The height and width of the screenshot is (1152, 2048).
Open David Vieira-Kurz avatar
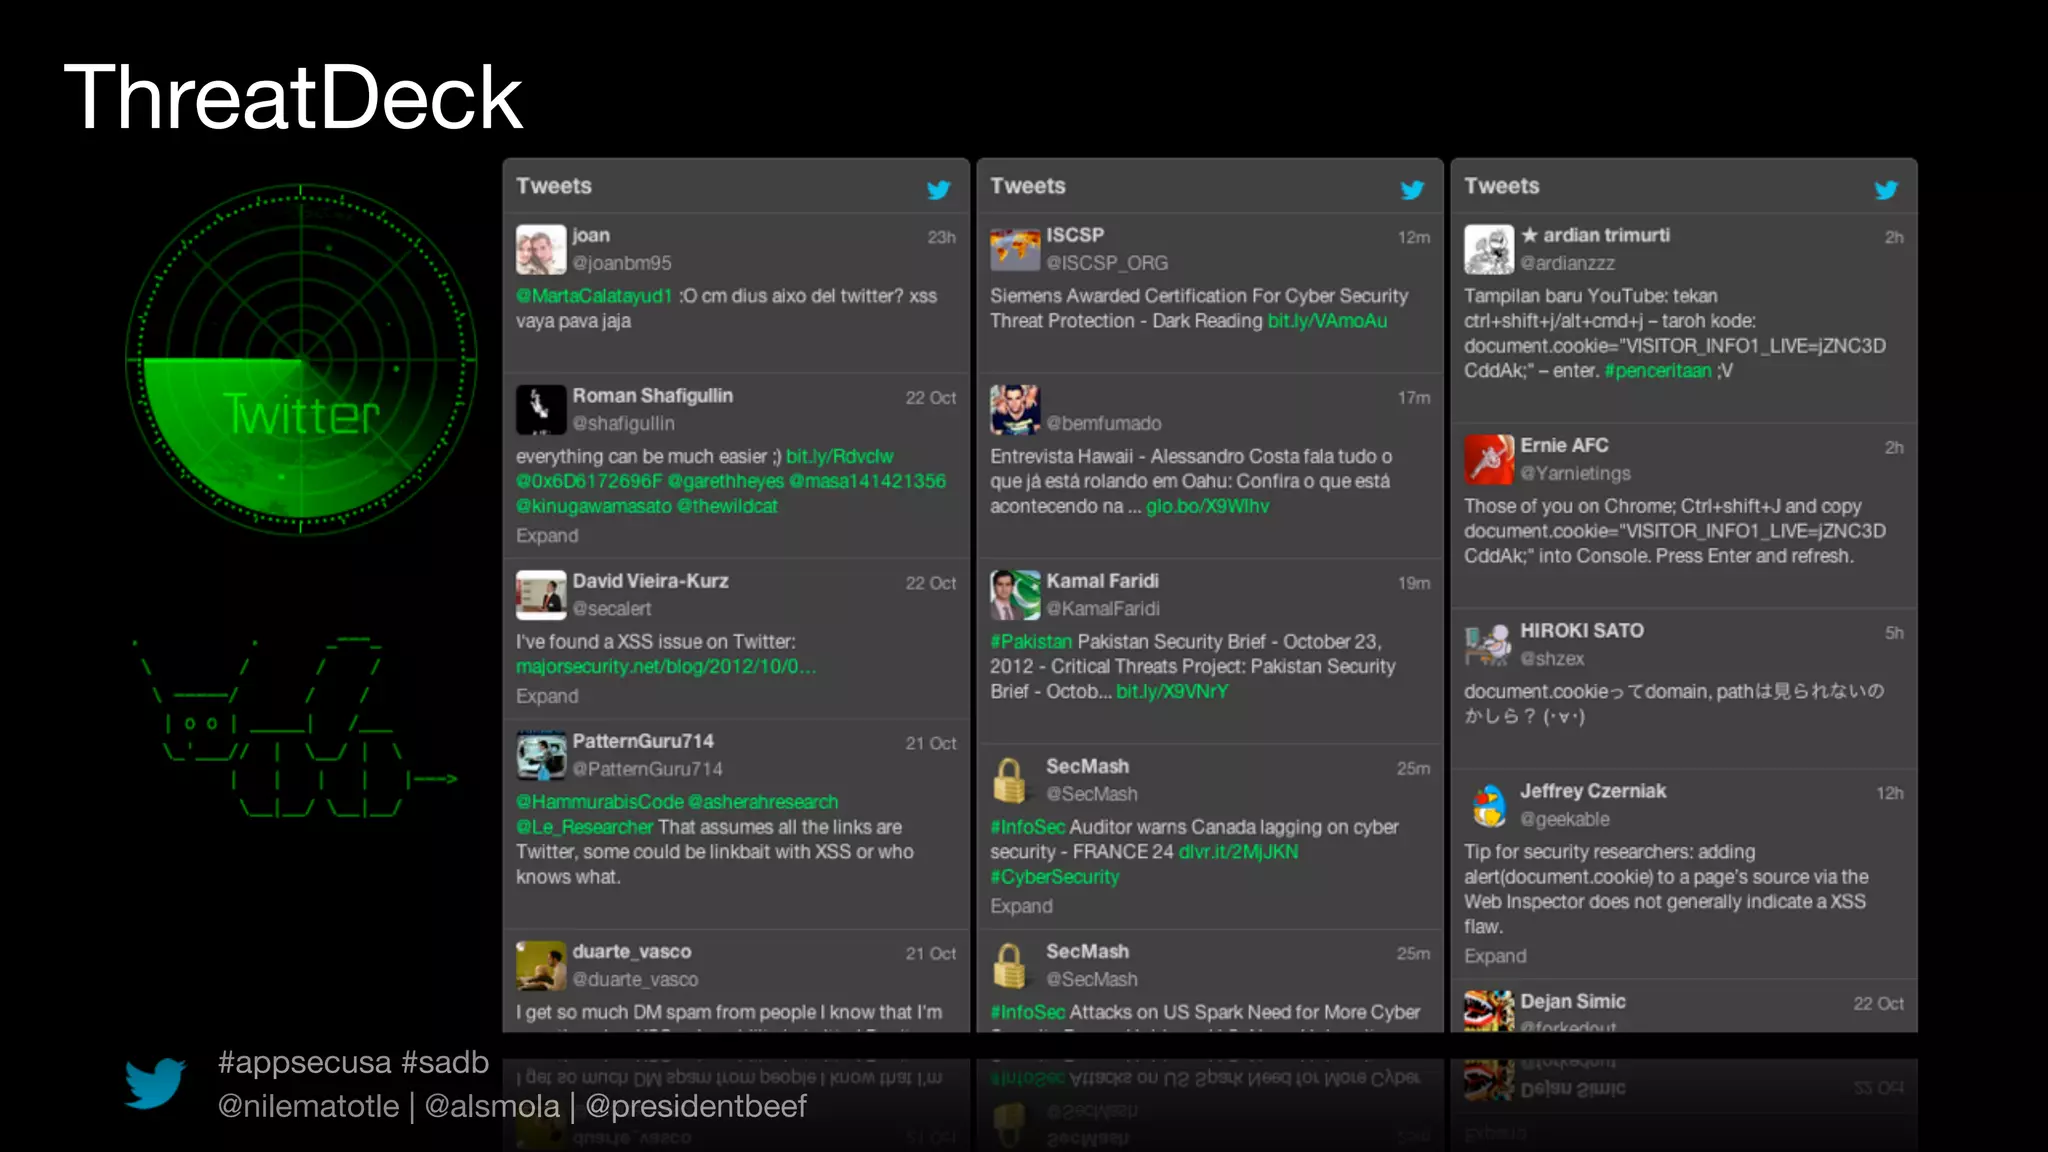click(541, 595)
